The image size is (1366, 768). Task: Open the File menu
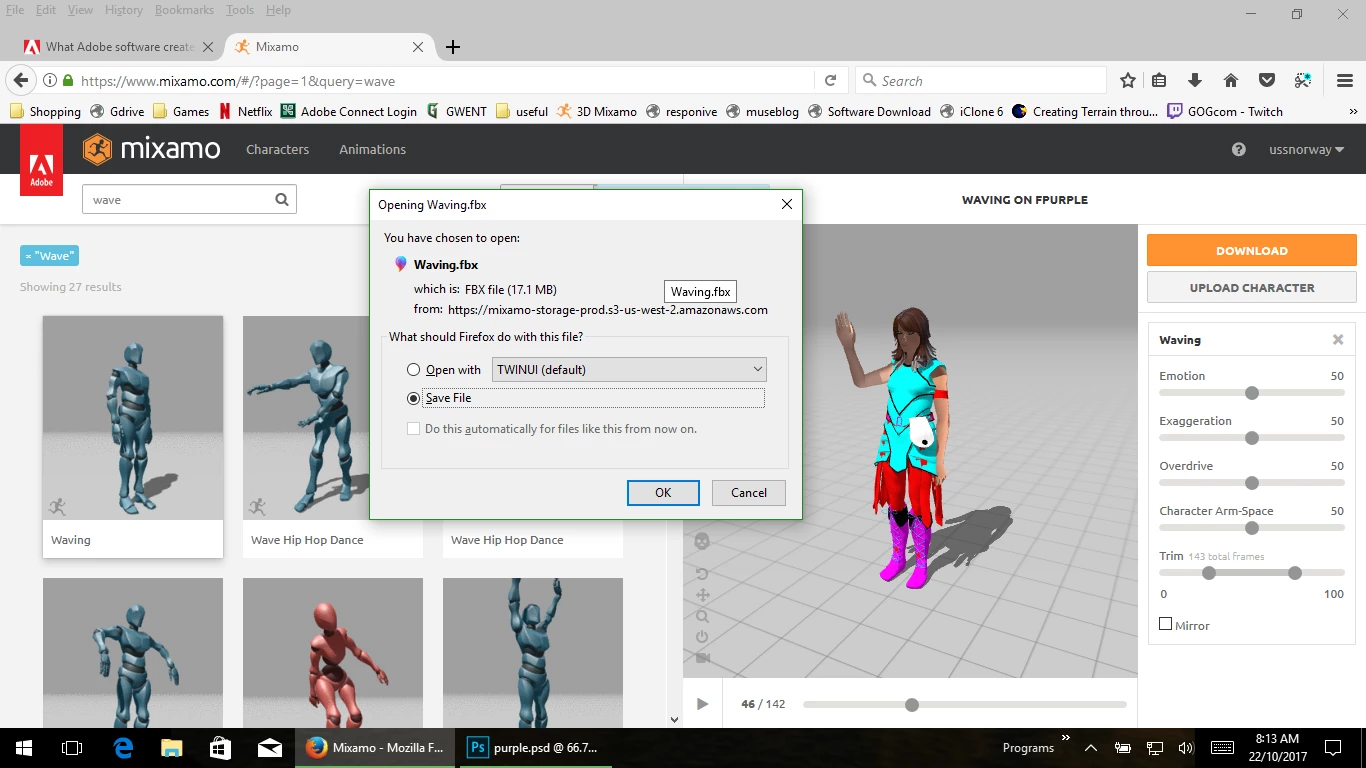tap(15, 10)
